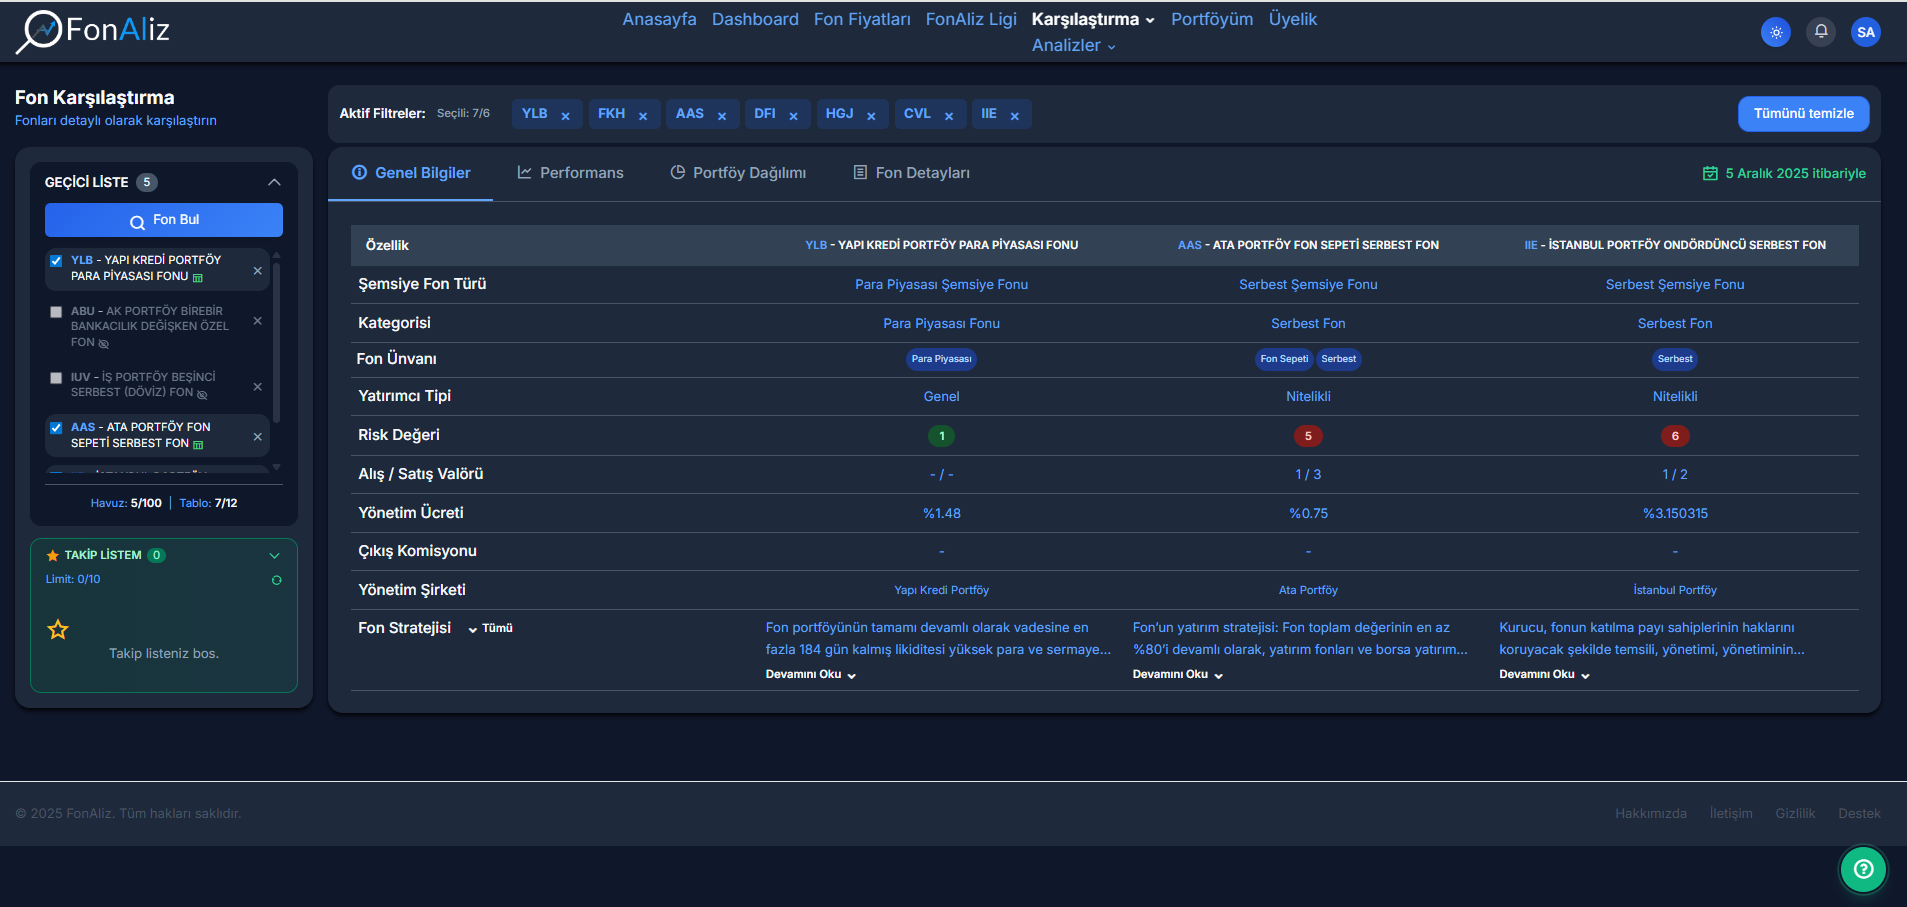Toggle the light theme sun icon
Image resolution: width=1907 pixels, height=907 pixels.
(1776, 32)
